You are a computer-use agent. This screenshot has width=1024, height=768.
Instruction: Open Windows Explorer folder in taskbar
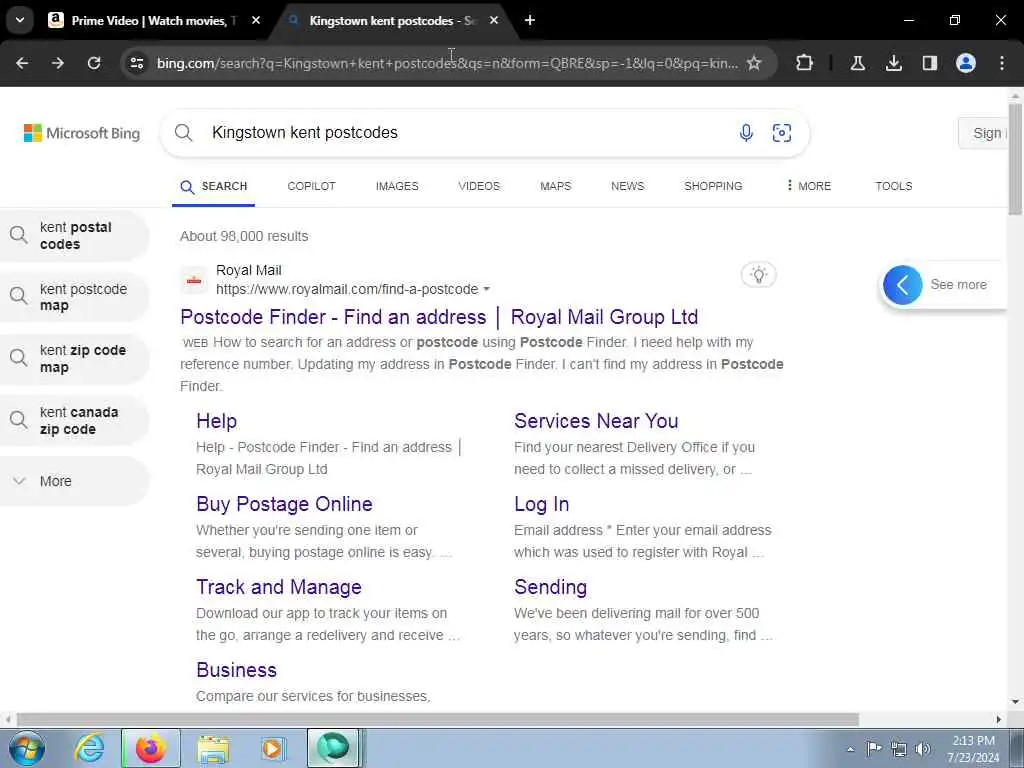(x=213, y=748)
